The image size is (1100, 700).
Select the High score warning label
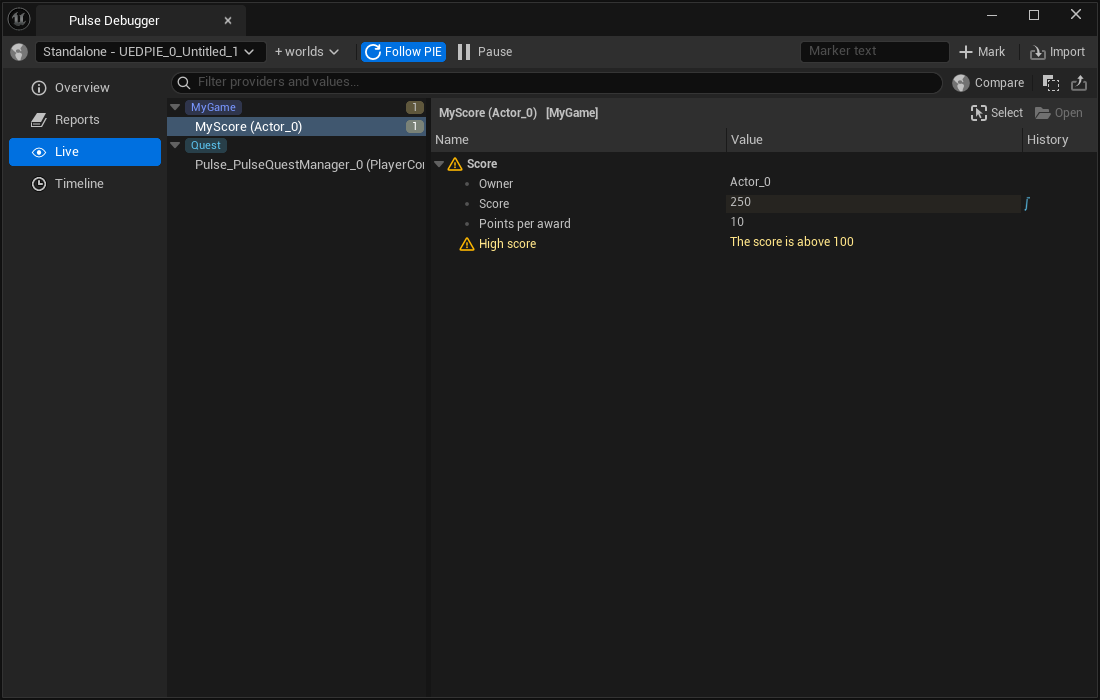tap(507, 244)
